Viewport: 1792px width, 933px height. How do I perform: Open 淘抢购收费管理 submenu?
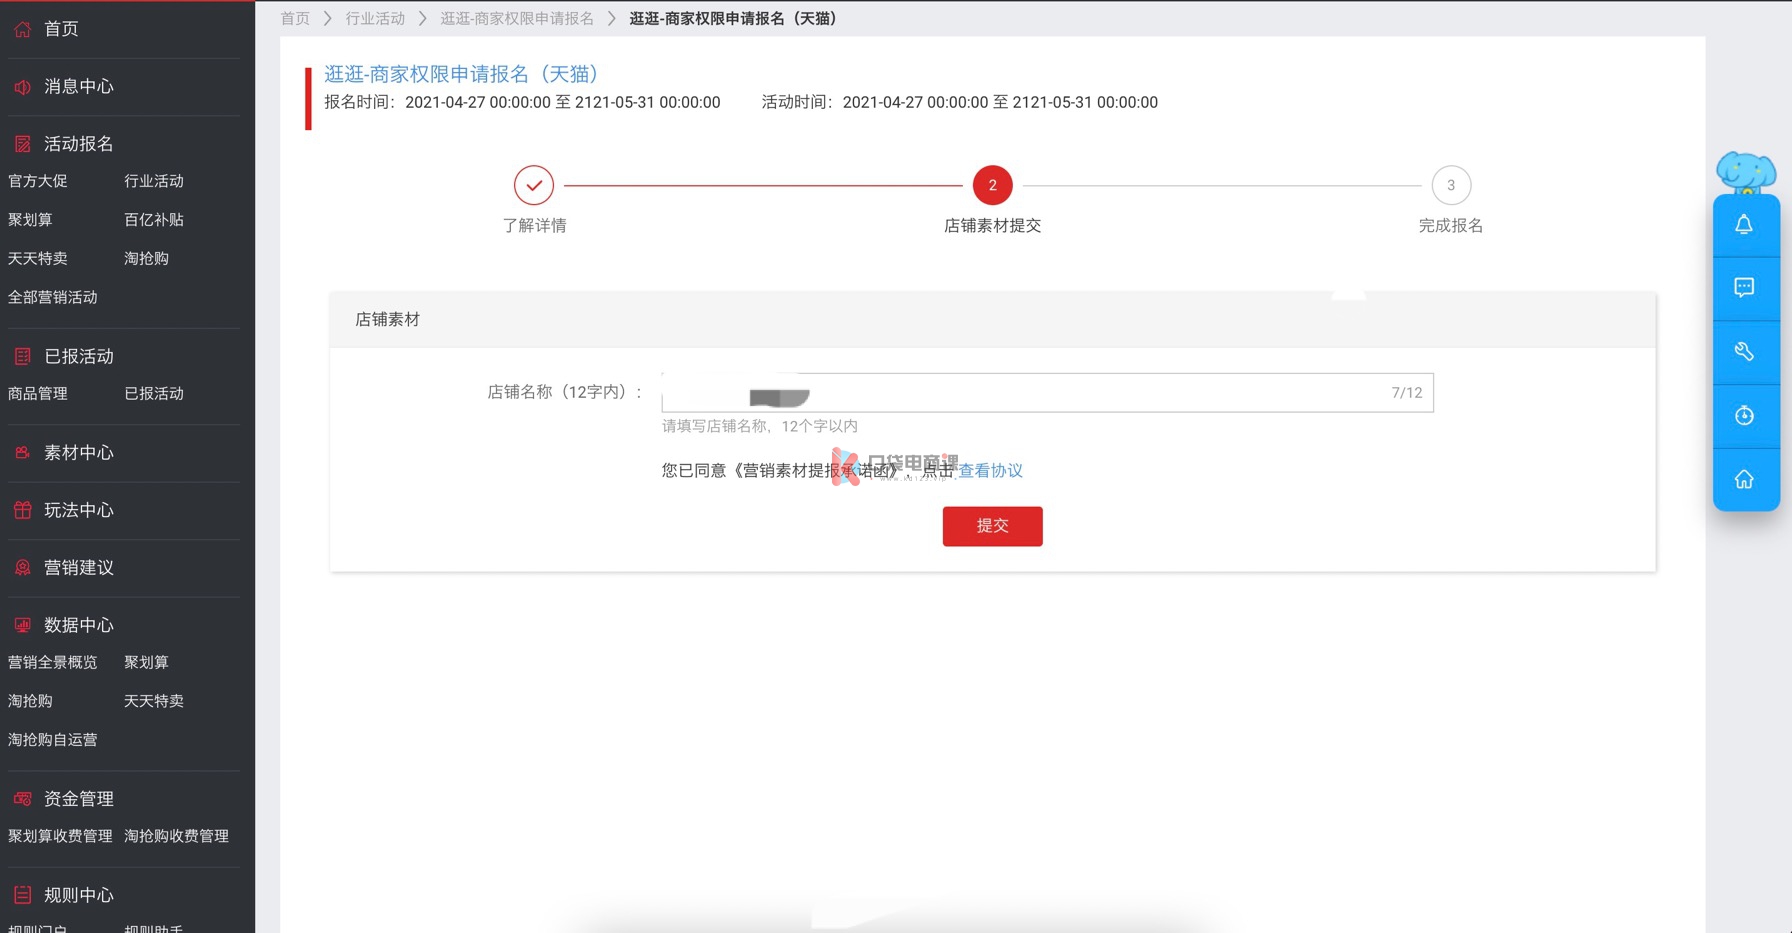coord(176,836)
